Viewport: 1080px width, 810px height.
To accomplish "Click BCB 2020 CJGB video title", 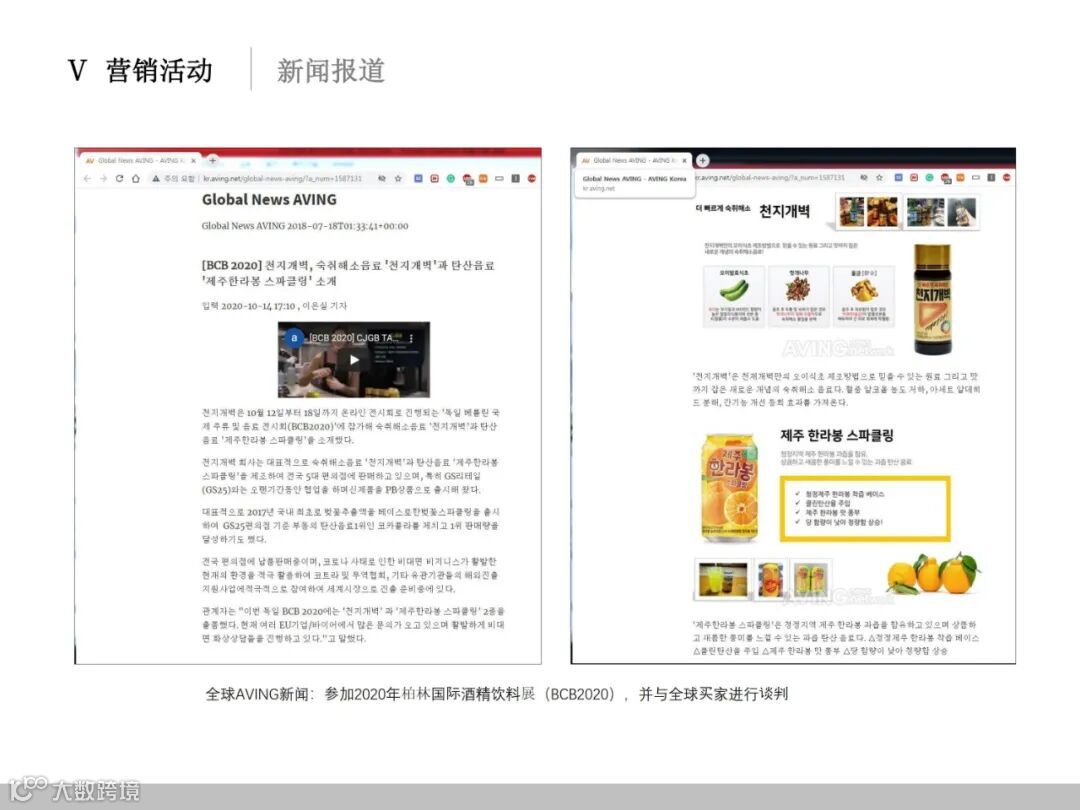I will click(x=355, y=338).
